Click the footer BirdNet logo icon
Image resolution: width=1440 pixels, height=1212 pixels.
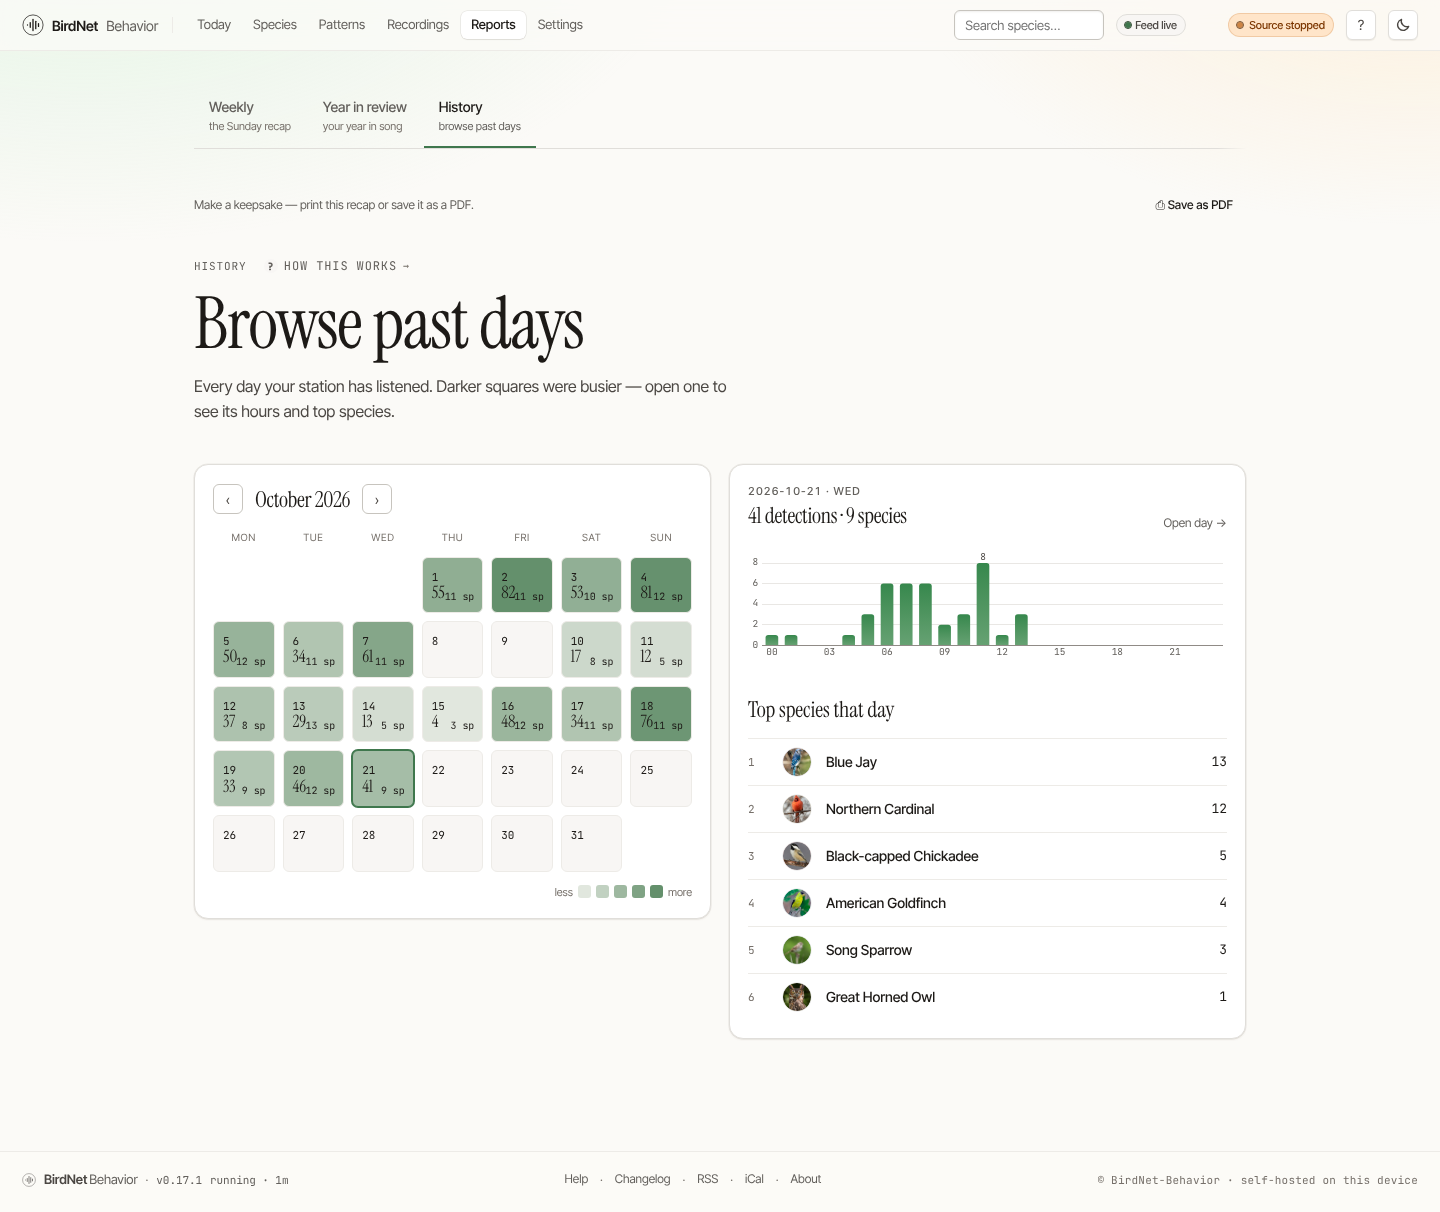[29, 1180]
